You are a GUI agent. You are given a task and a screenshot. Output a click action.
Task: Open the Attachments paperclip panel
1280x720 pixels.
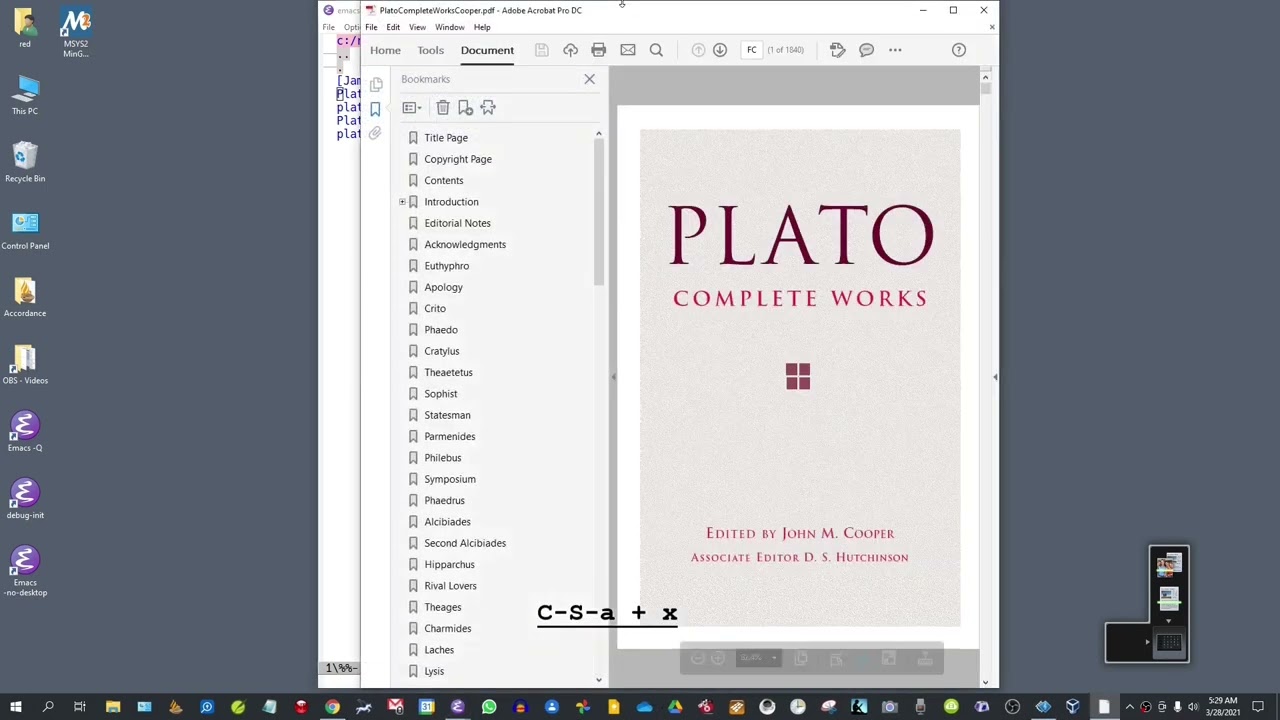[x=375, y=133]
